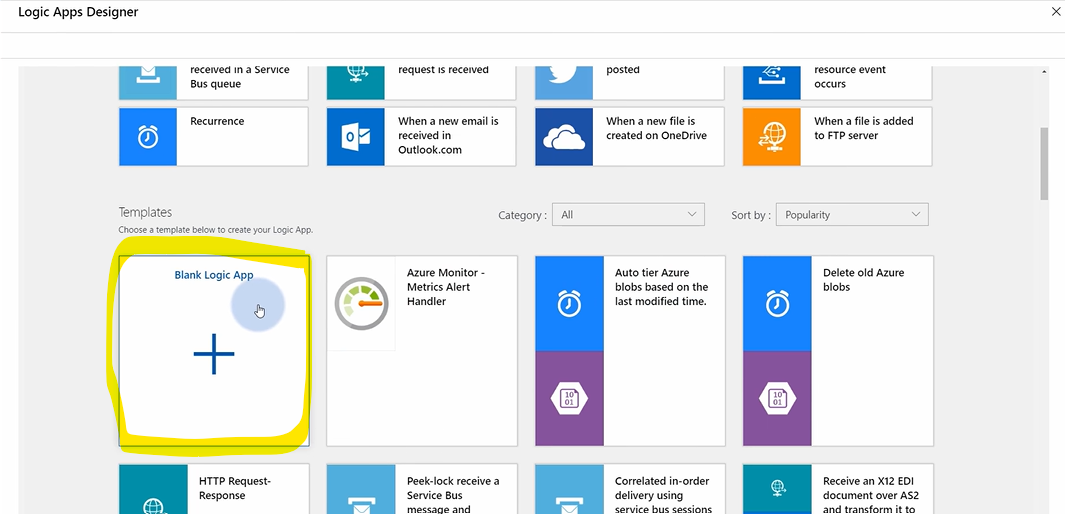Viewport: 1065px width, 514px height.
Task: Click the 'request is received' trigger text
Action: [x=443, y=69]
